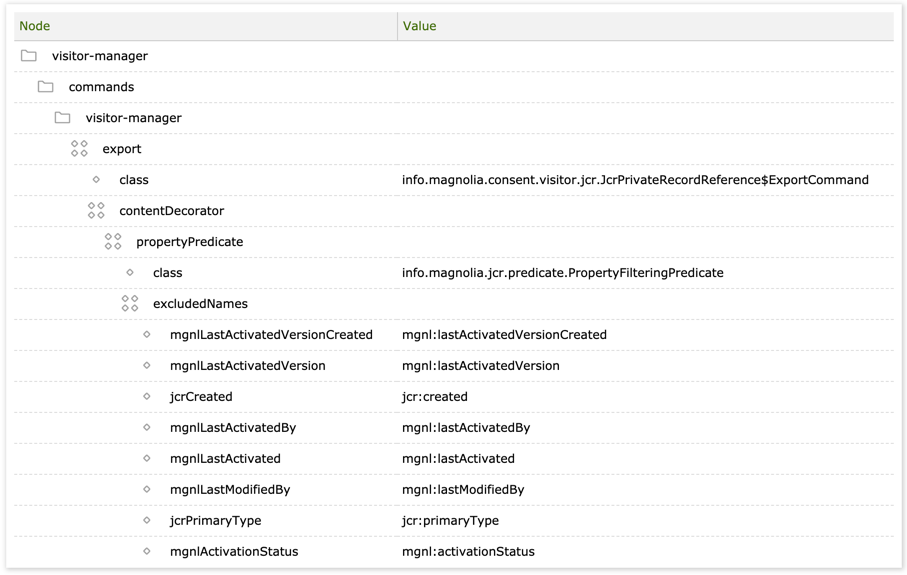Click the value jcr:primaryType
Image resolution: width=907 pixels, height=575 pixels.
point(450,521)
